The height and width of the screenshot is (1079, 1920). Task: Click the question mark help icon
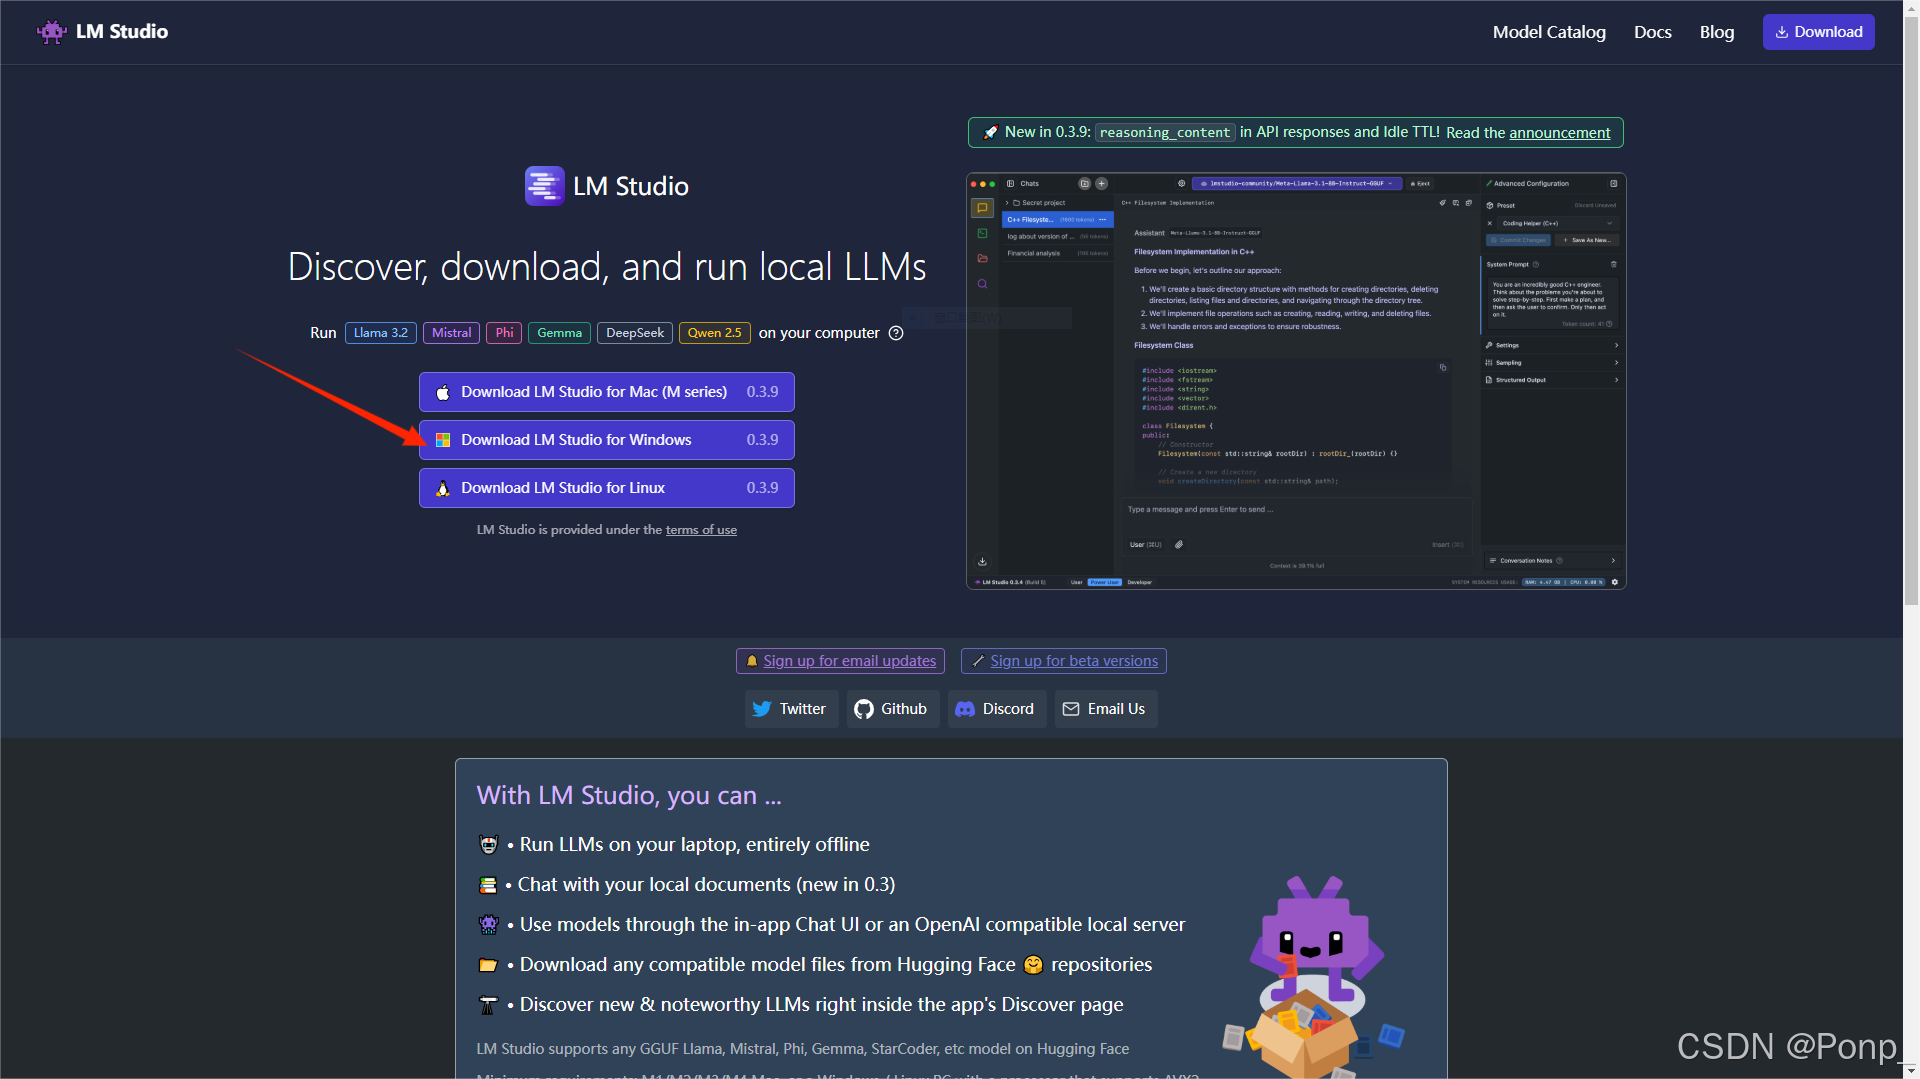tap(896, 333)
